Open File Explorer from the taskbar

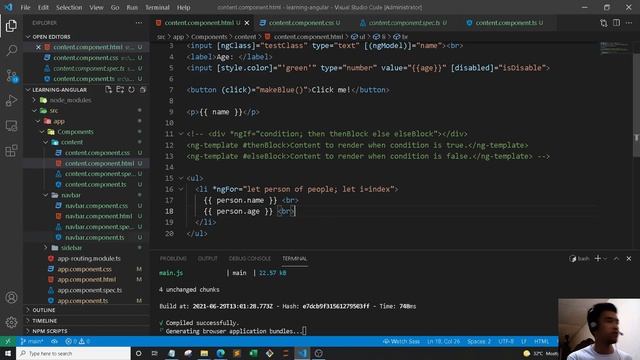(x=204, y=353)
